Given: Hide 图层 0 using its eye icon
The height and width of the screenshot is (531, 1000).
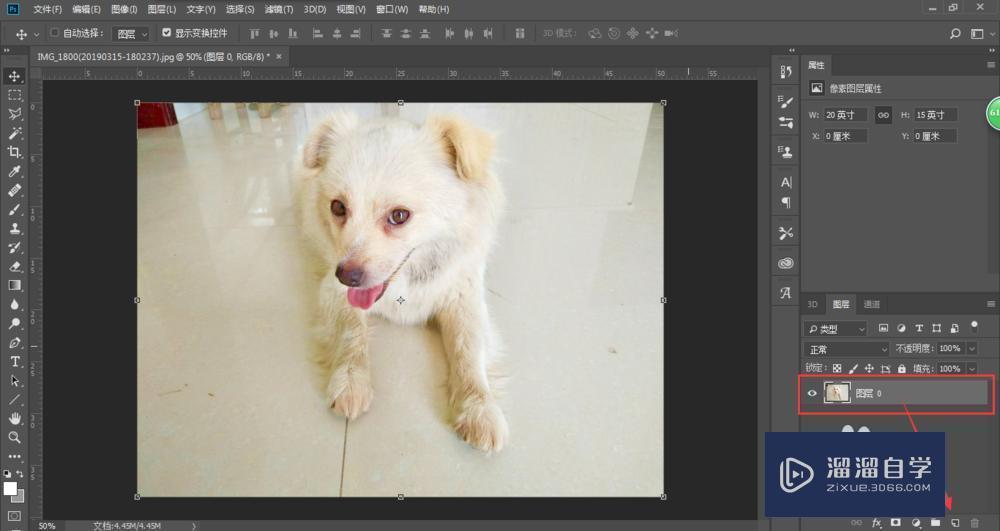Looking at the screenshot, I should 812,394.
